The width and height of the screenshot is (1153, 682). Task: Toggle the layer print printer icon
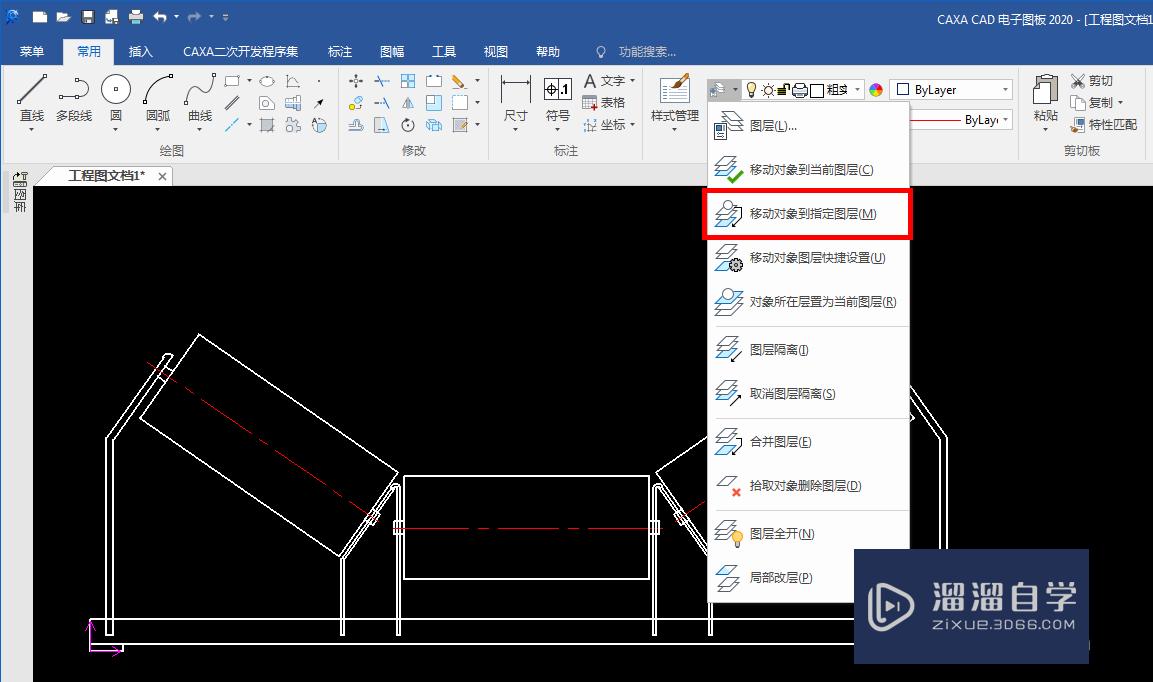[x=799, y=90]
